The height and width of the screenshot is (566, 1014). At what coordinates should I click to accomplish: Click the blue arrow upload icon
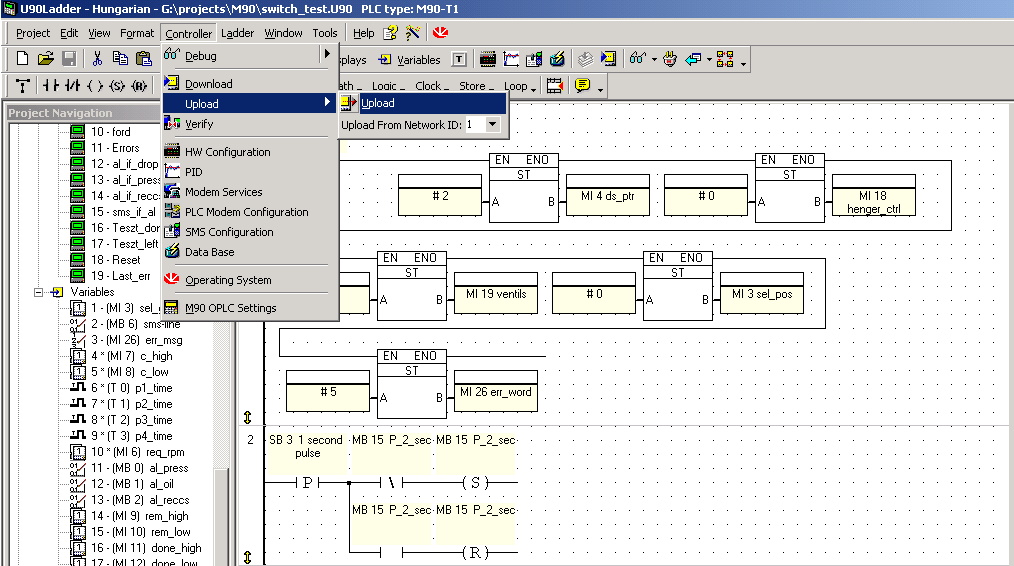[693, 60]
